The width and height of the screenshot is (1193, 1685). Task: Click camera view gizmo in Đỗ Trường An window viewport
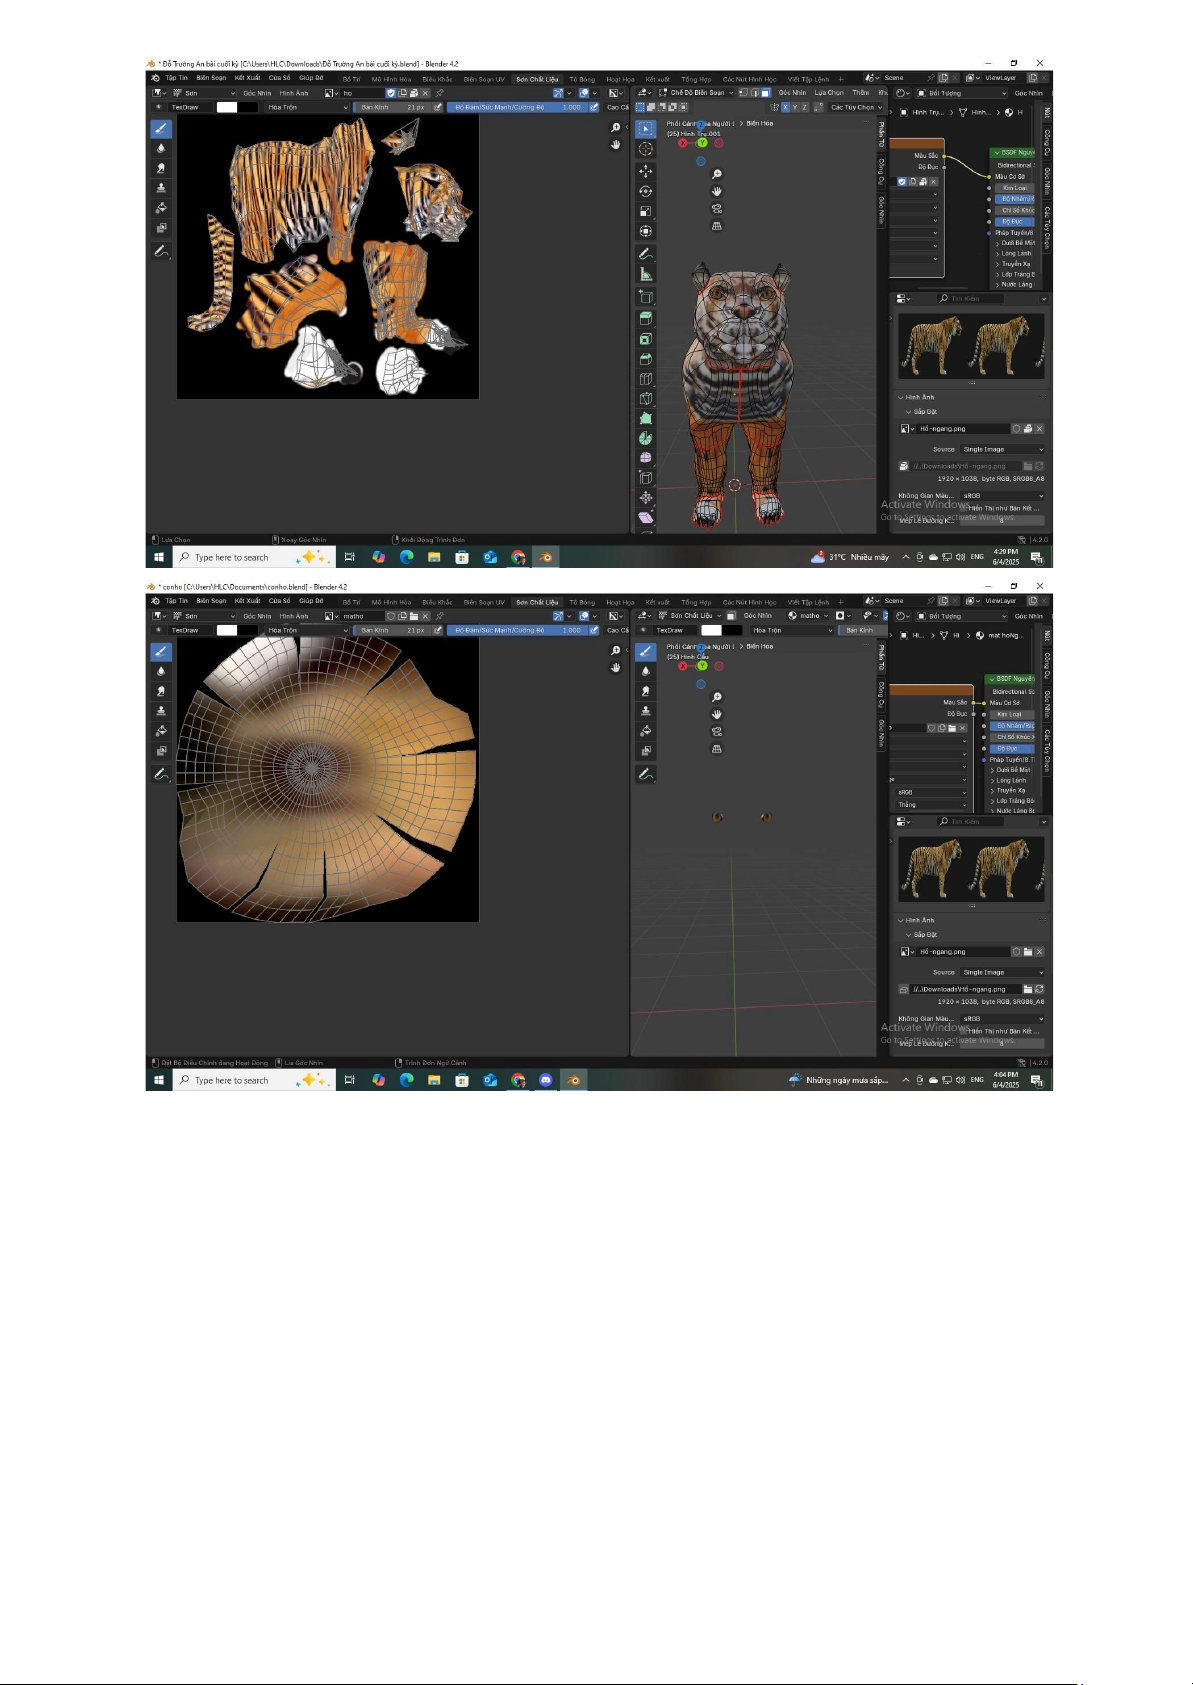tap(717, 209)
